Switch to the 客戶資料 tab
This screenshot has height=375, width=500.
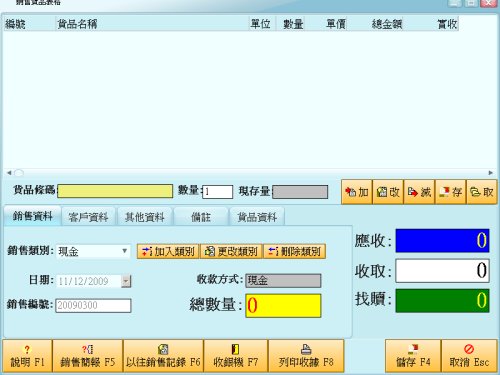coord(88,217)
